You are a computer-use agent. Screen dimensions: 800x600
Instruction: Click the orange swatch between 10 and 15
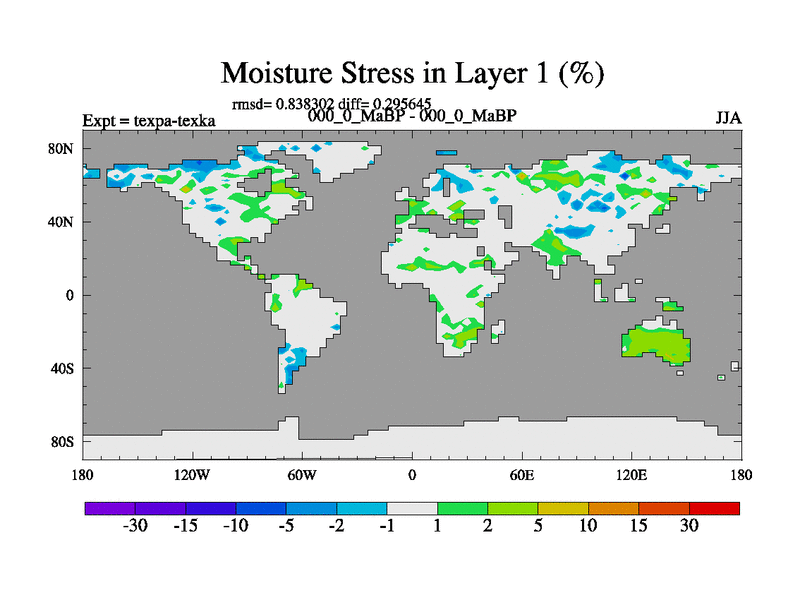(613, 508)
